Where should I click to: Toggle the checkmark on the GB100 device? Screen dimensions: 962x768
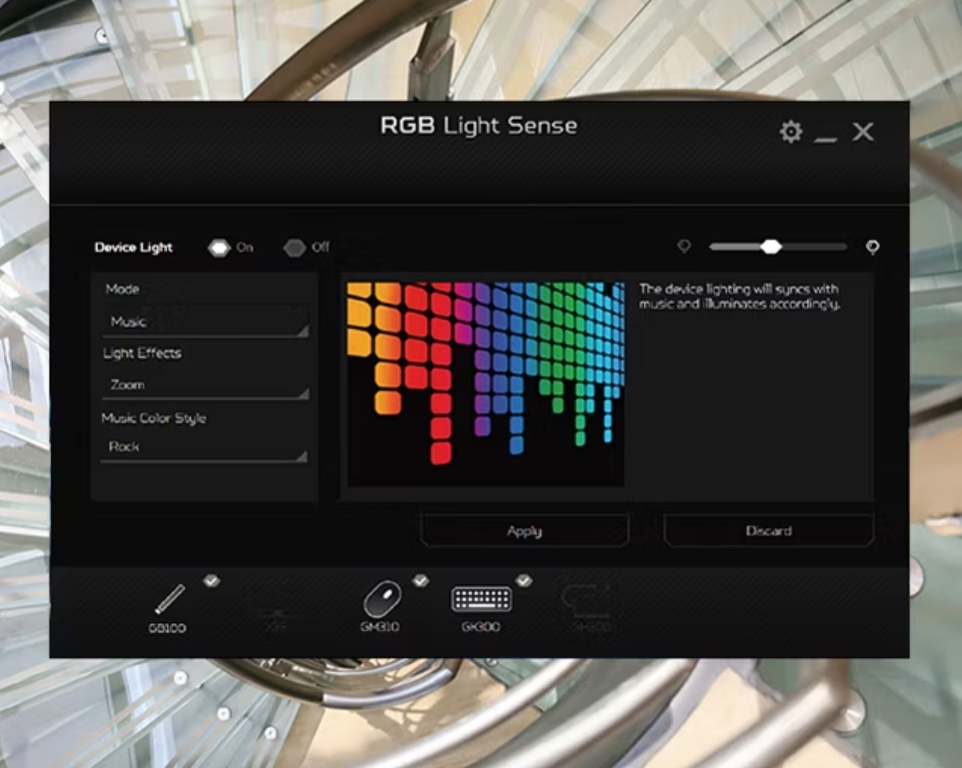coord(212,580)
